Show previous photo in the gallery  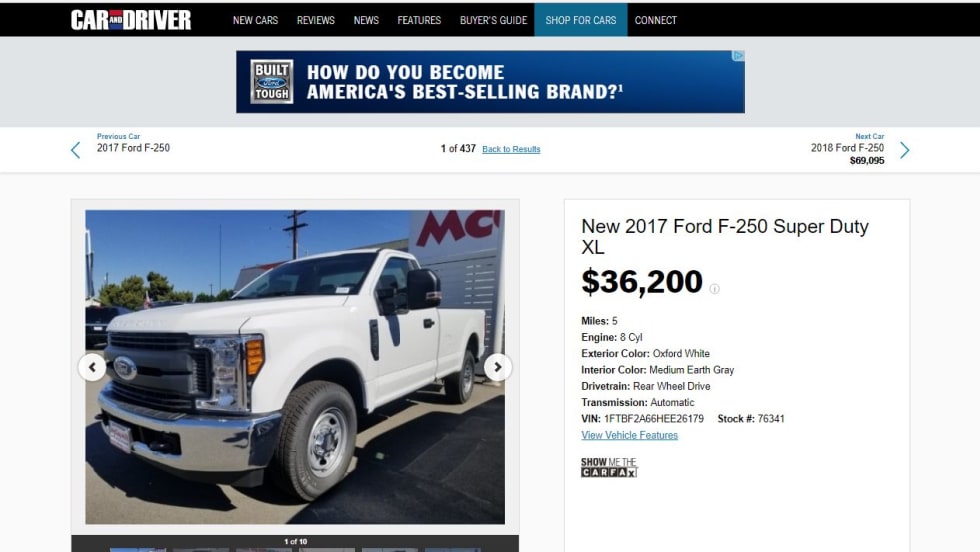click(x=92, y=367)
